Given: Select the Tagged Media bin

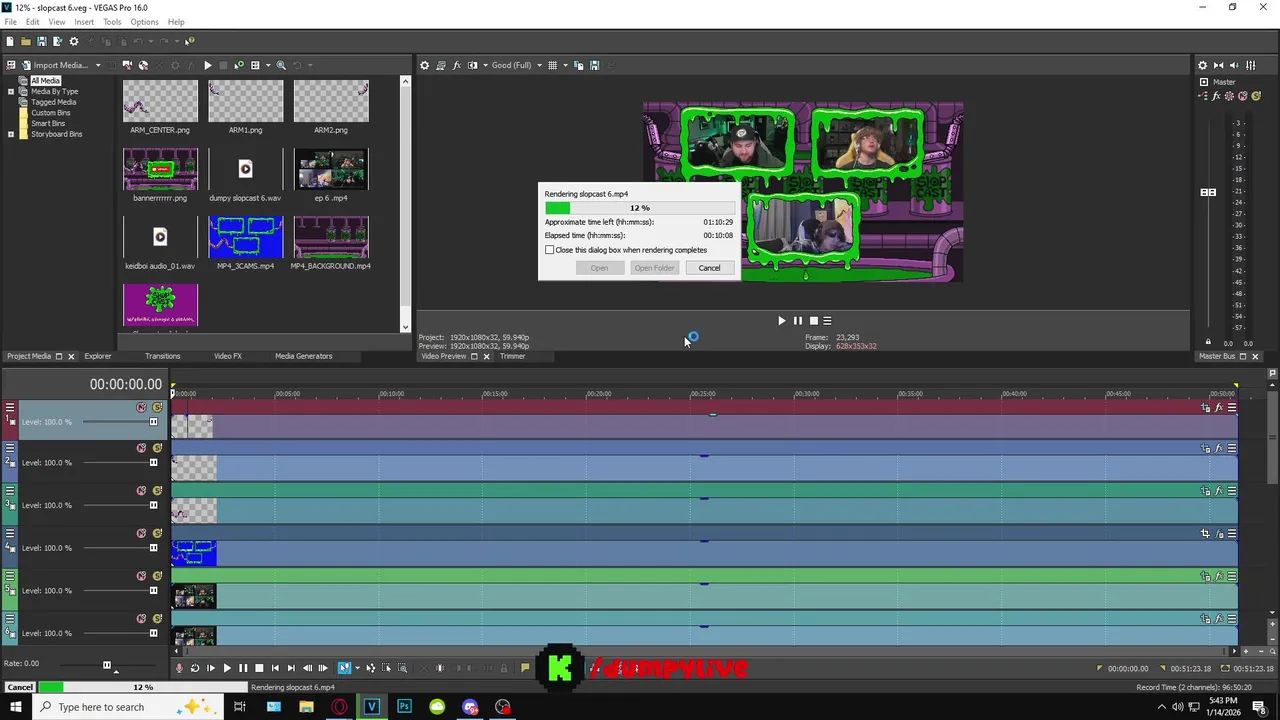Looking at the screenshot, I should tap(53, 102).
